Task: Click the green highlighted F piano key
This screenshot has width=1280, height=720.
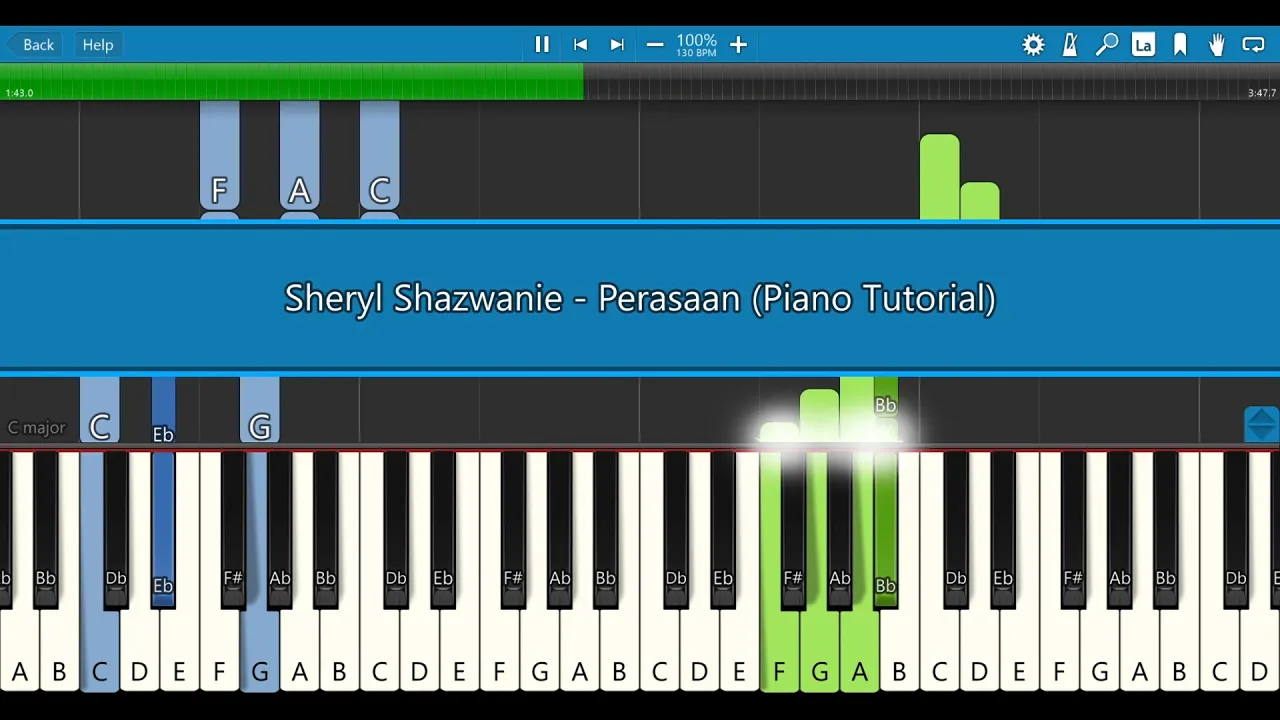Action: tap(779, 650)
